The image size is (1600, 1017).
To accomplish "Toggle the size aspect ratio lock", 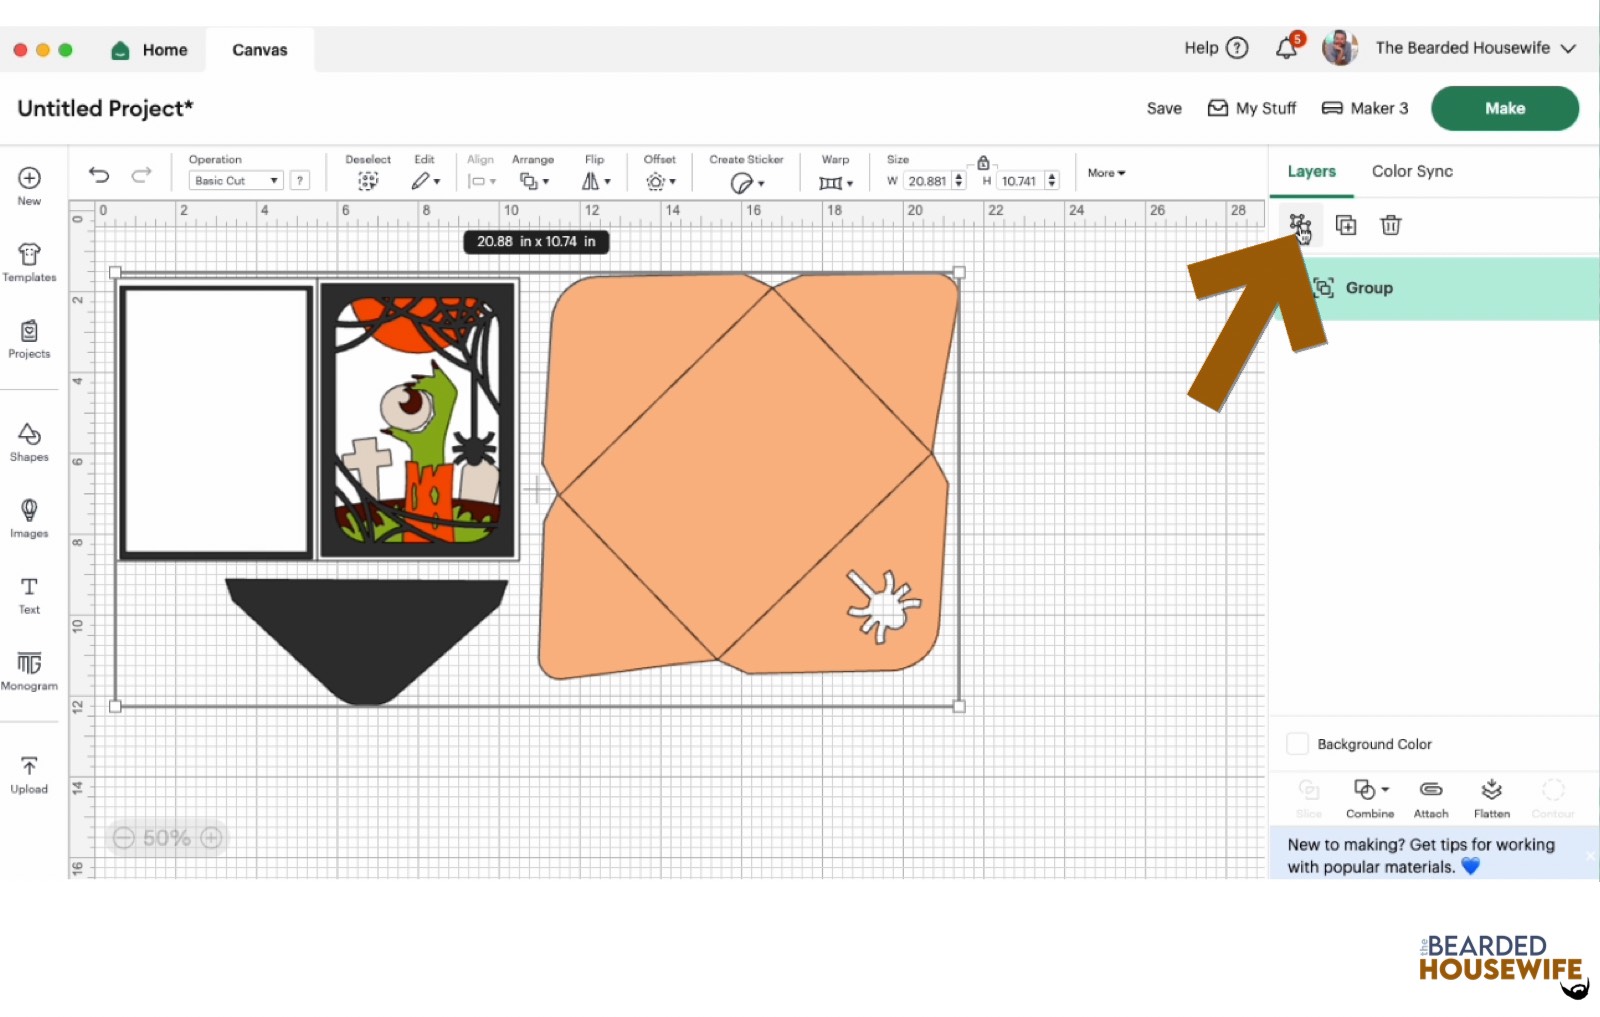I will click(x=983, y=160).
